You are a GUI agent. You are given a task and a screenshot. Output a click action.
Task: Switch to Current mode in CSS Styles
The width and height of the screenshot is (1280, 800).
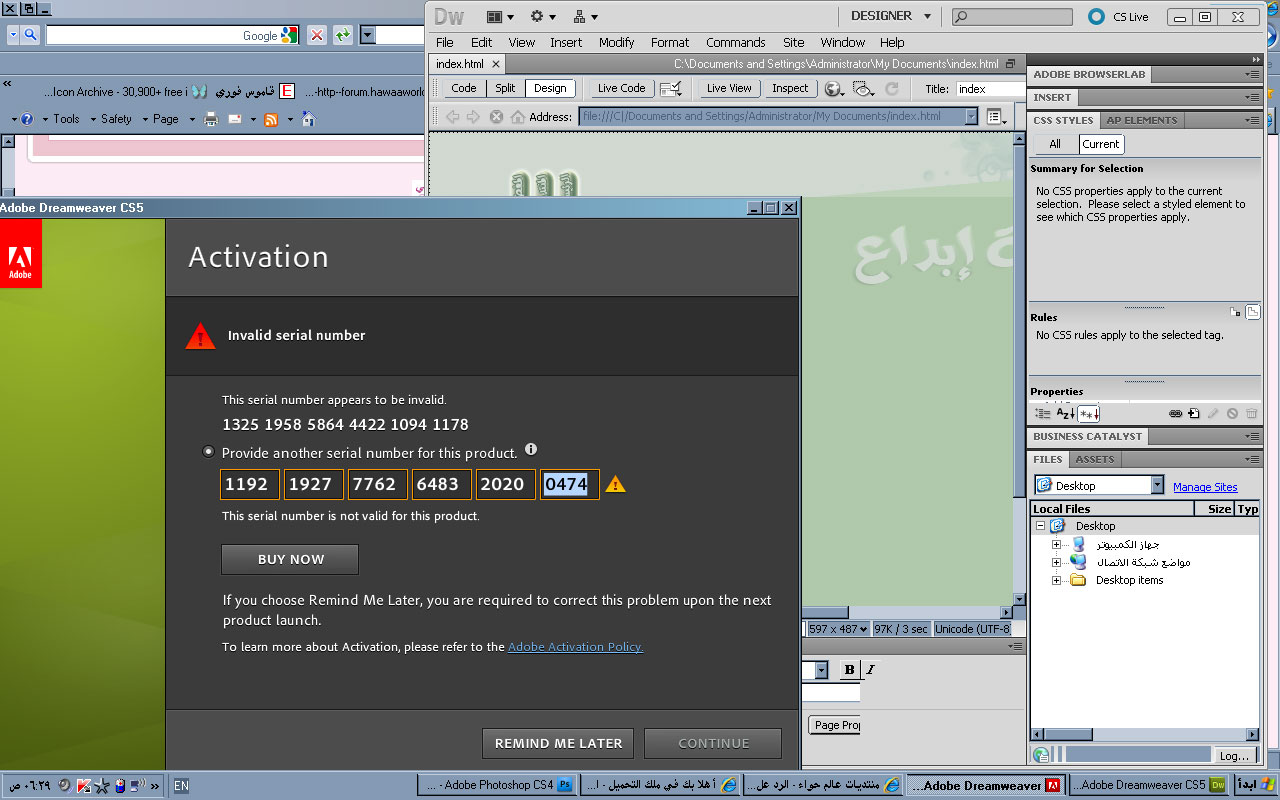[1100, 144]
